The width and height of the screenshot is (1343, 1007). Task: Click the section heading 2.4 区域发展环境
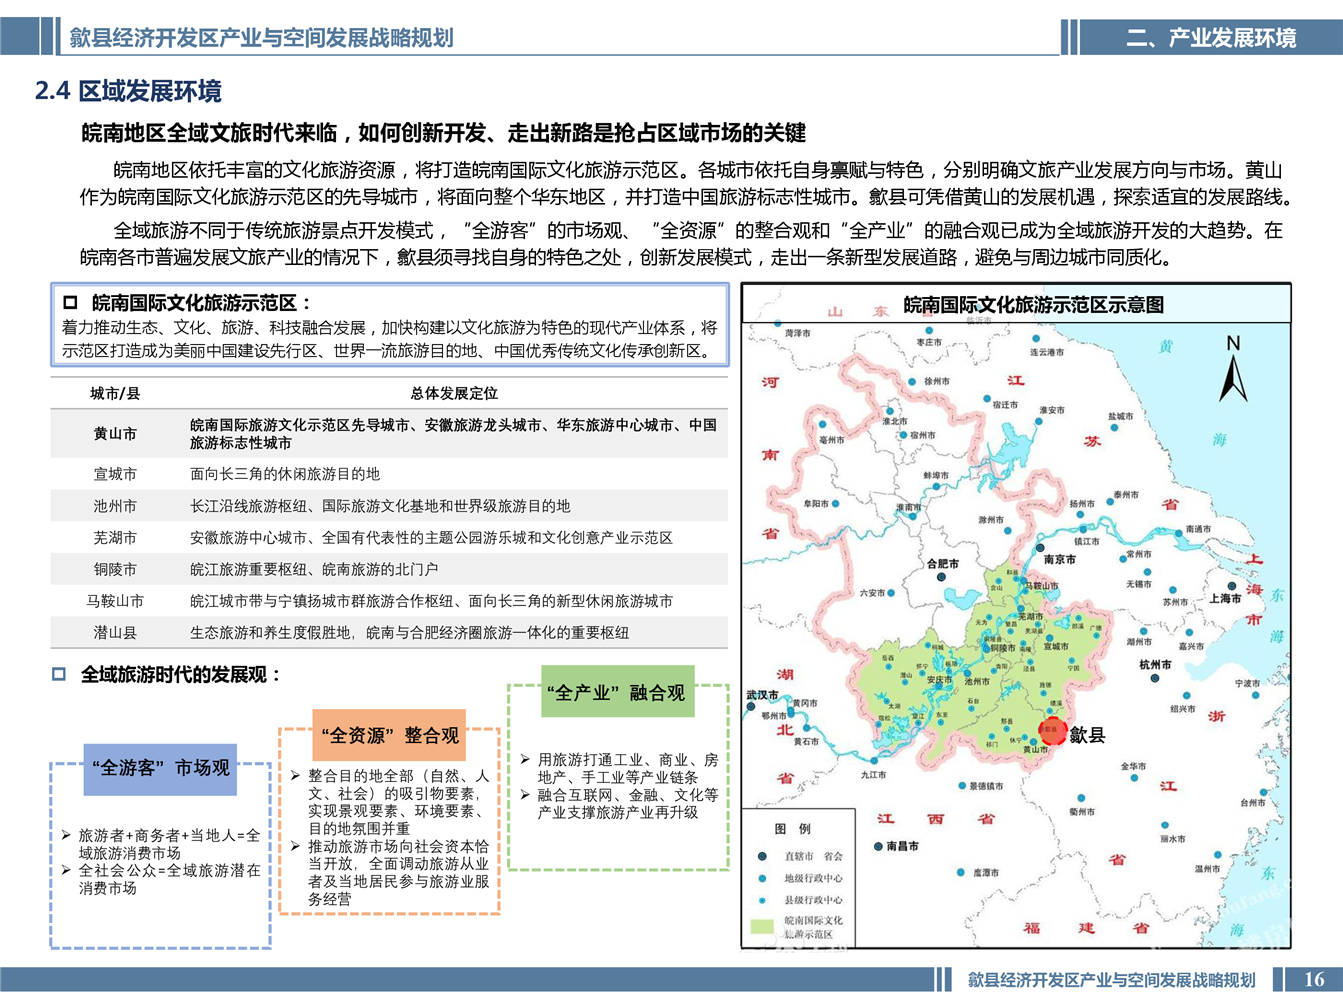[x=128, y=91]
